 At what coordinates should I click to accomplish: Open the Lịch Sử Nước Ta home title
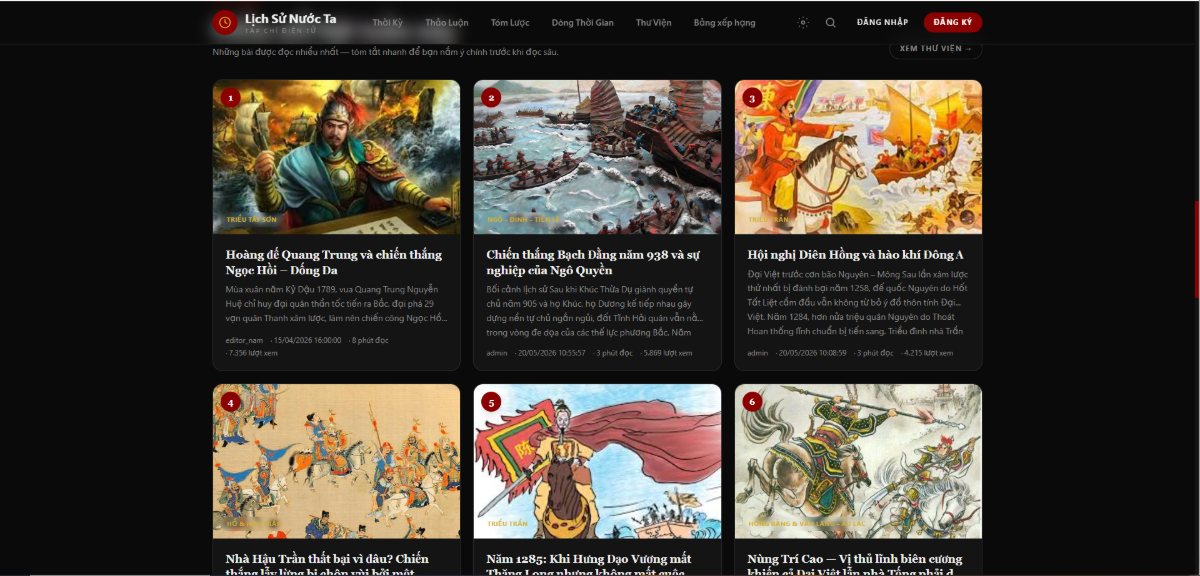tap(291, 19)
